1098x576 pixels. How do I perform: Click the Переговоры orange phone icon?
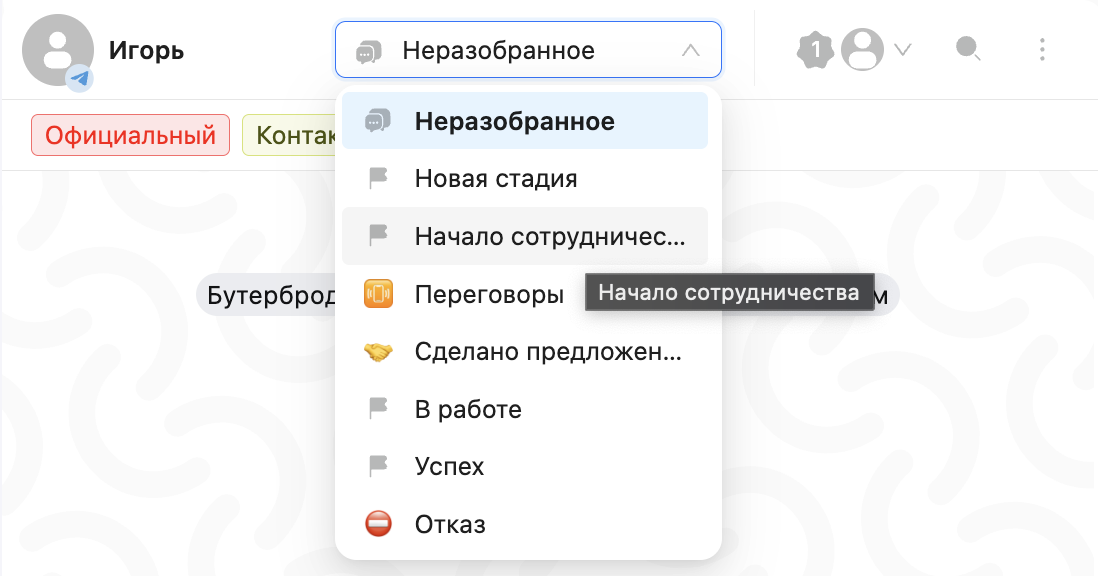(x=378, y=294)
